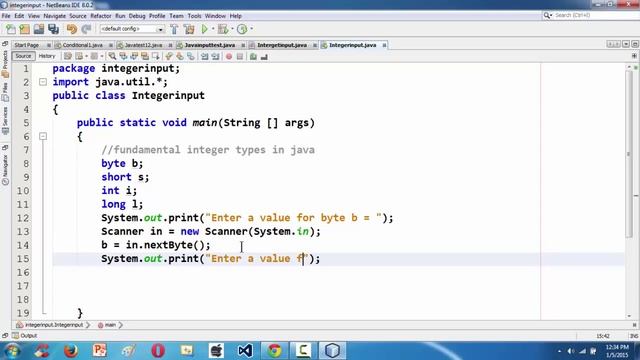Open Debug Project dropdown arrow

232,29
